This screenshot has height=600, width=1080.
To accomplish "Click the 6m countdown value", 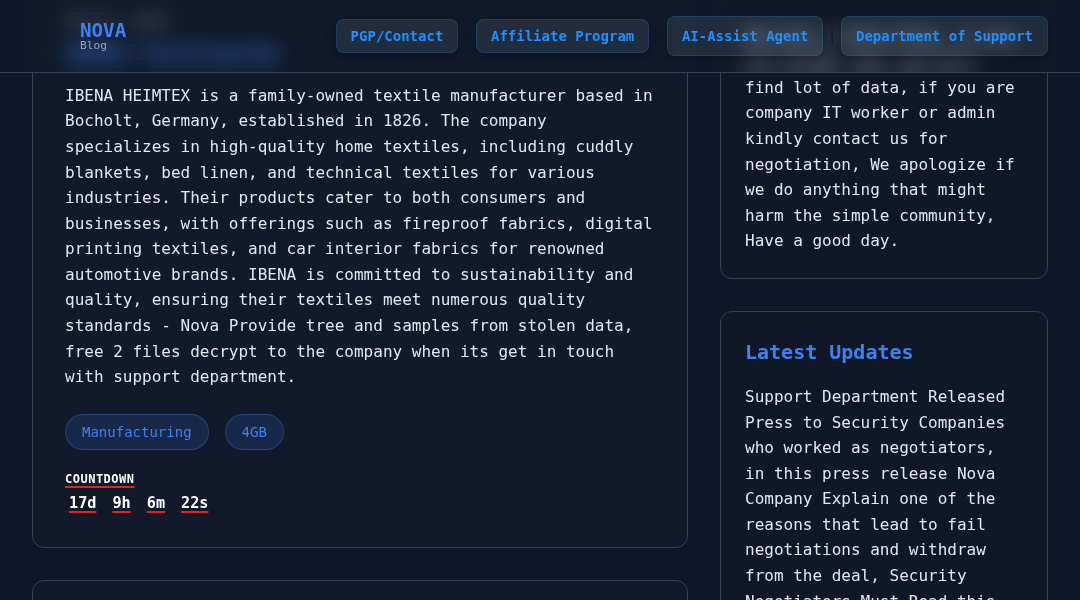I will point(156,503).
